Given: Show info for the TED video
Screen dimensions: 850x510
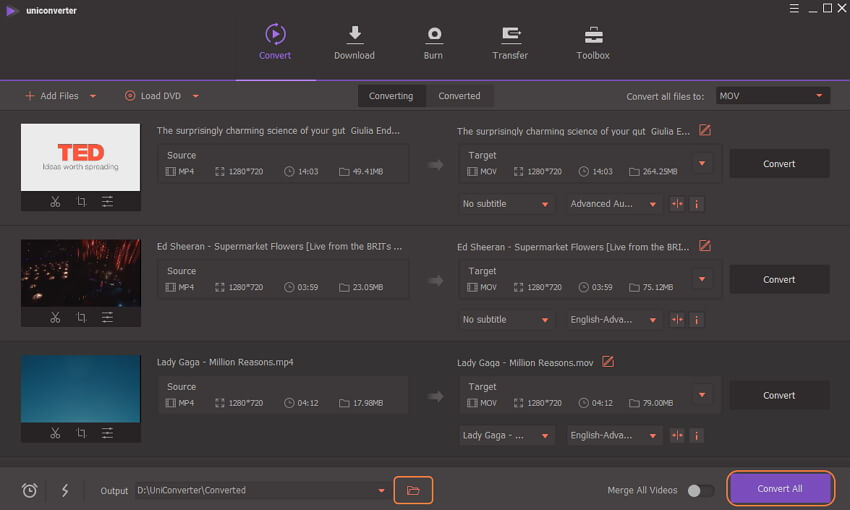Looking at the screenshot, I should [x=697, y=204].
